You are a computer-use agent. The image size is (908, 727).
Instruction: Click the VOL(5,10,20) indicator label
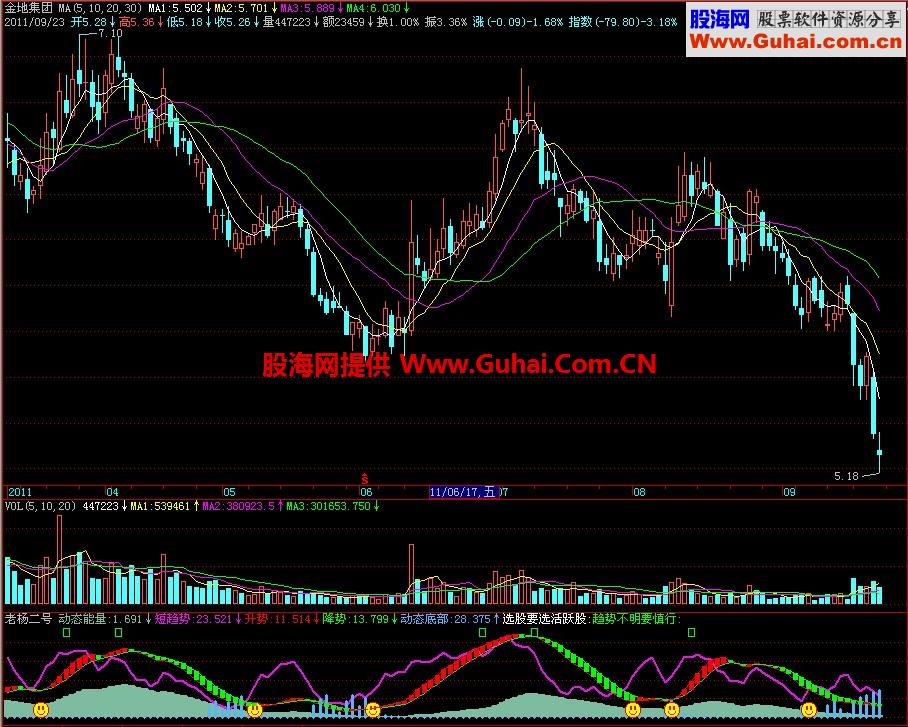[x=41, y=506]
